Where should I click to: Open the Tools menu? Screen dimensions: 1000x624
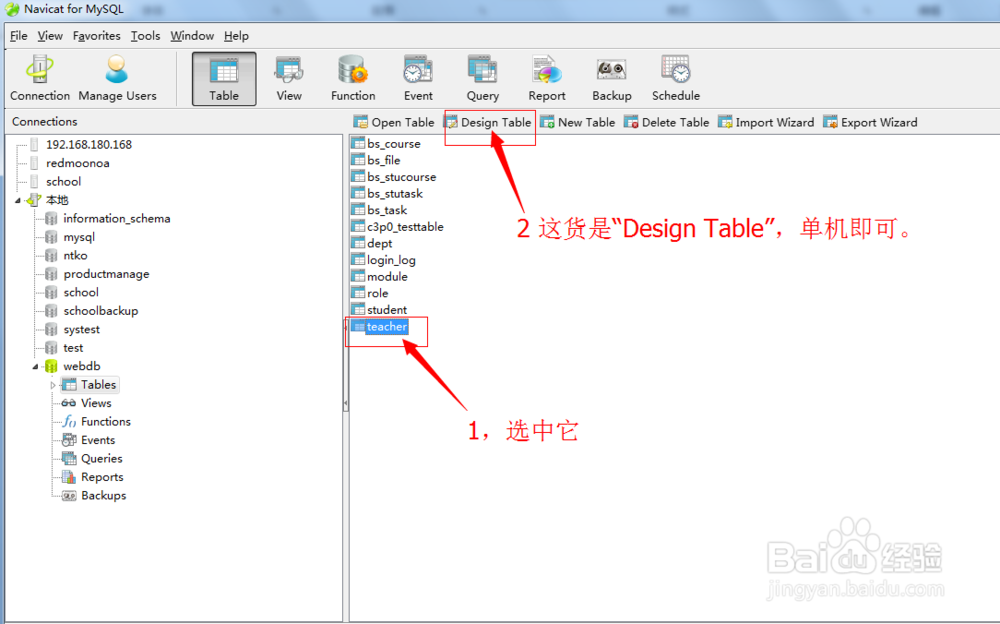click(145, 36)
